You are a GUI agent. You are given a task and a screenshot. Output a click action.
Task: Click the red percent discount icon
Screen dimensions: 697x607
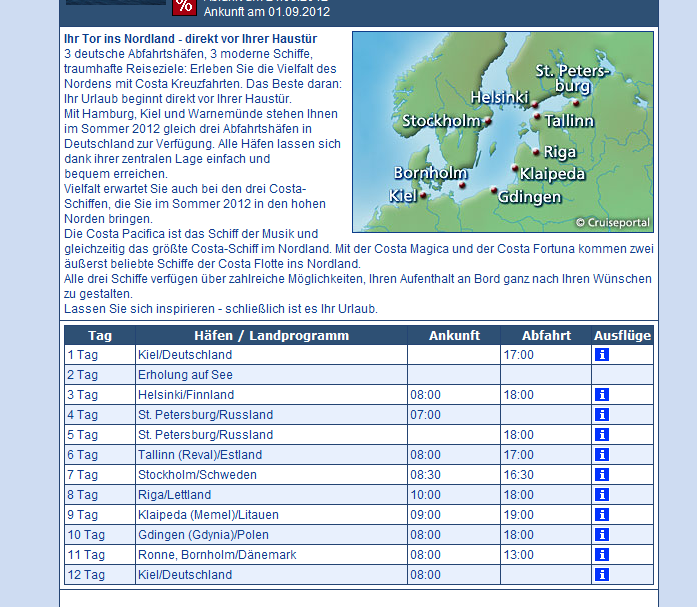[184, 6]
